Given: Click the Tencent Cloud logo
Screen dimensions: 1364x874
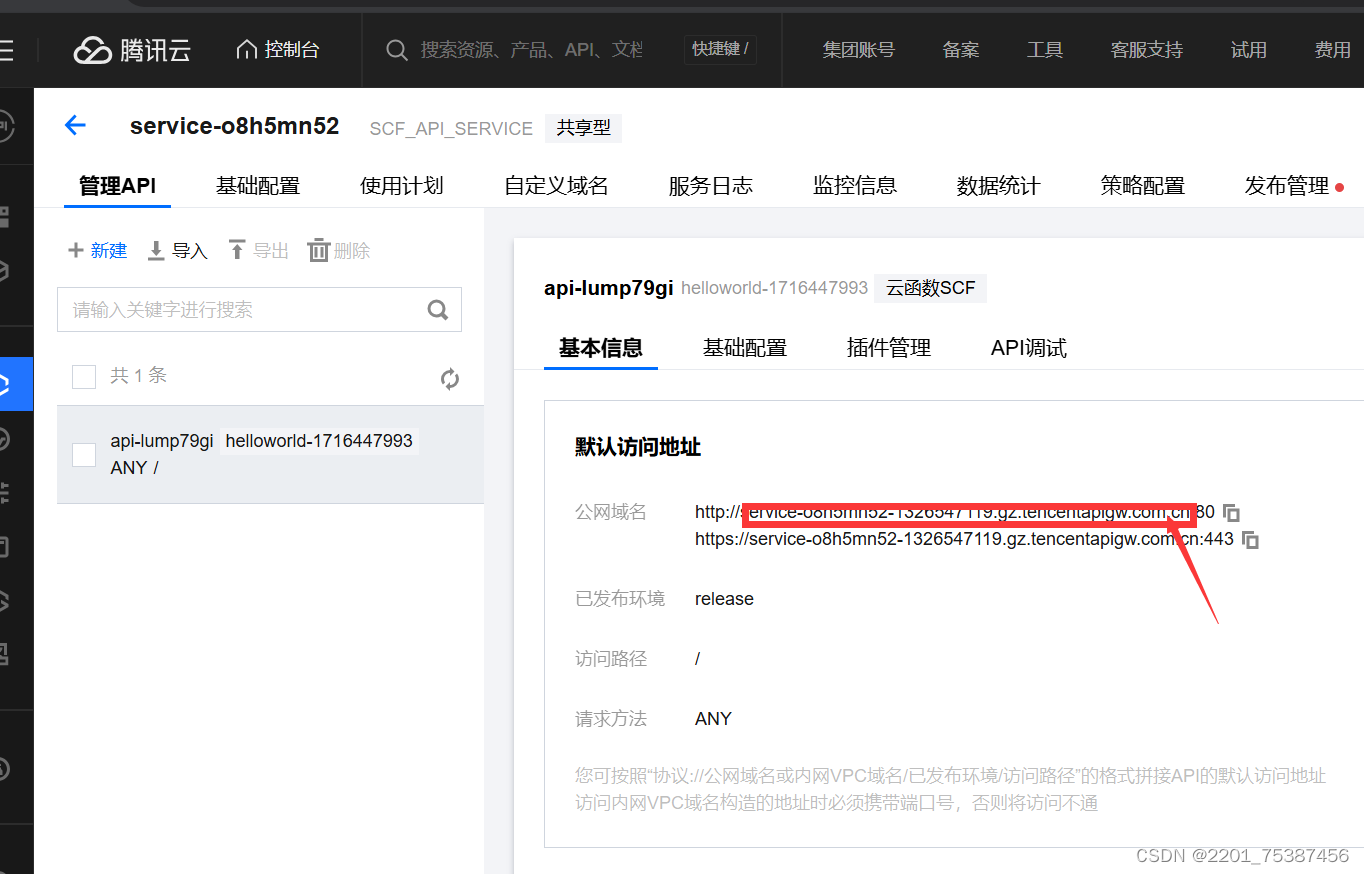Looking at the screenshot, I should (x=132, y=50).
